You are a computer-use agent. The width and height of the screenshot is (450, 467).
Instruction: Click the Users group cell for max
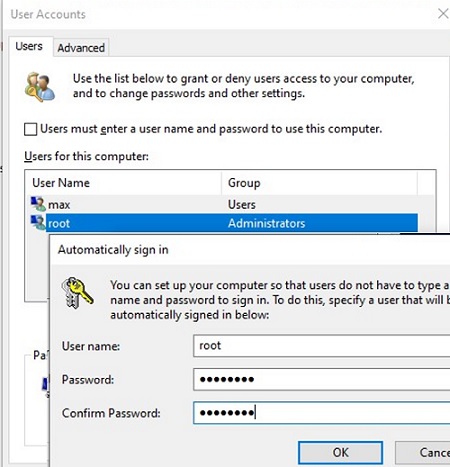[x=242, y=204]
